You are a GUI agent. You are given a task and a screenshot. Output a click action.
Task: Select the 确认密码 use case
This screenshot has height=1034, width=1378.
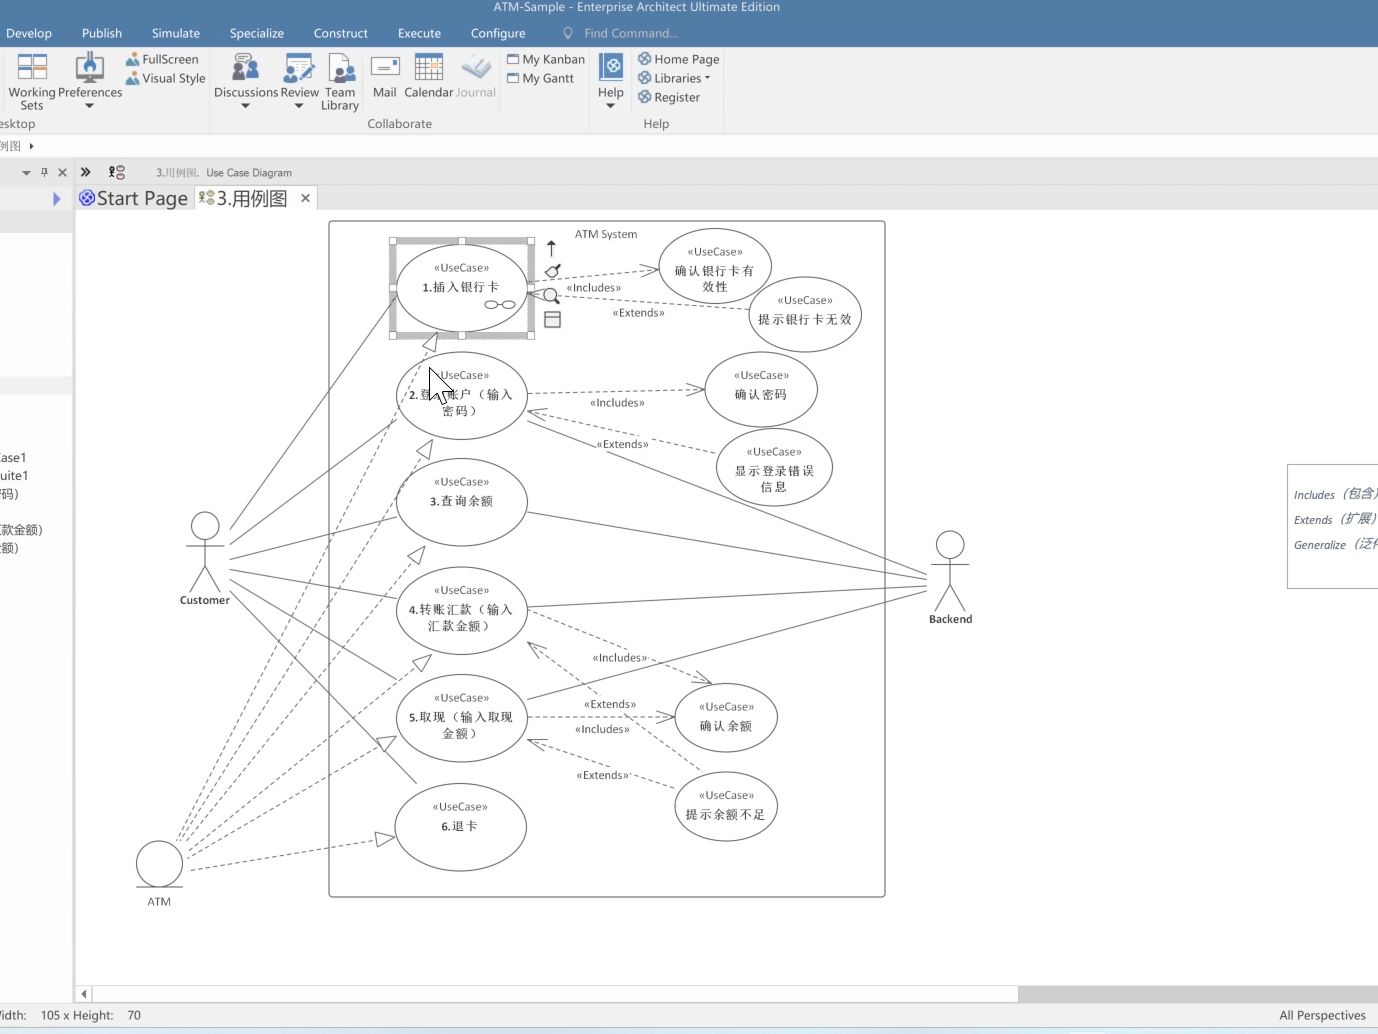click(761, 390)
